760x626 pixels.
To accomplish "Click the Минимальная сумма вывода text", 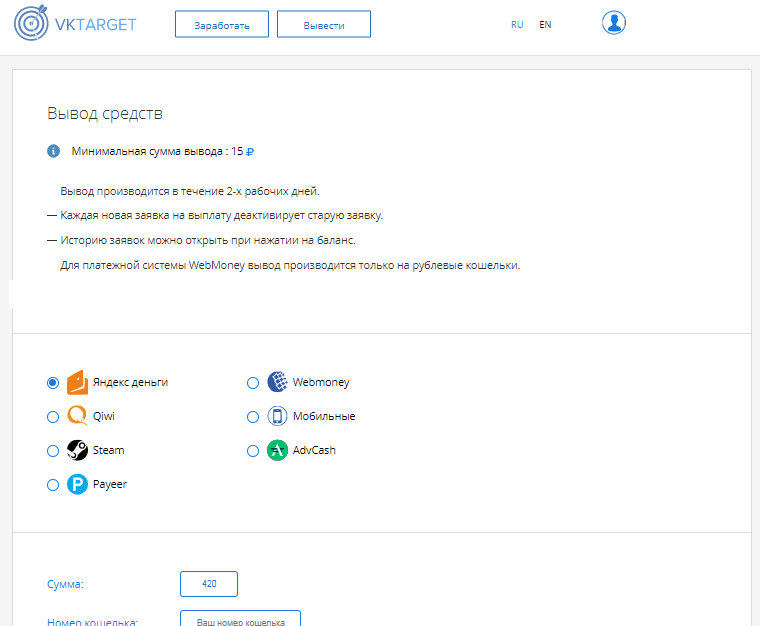I will [158, 151].
